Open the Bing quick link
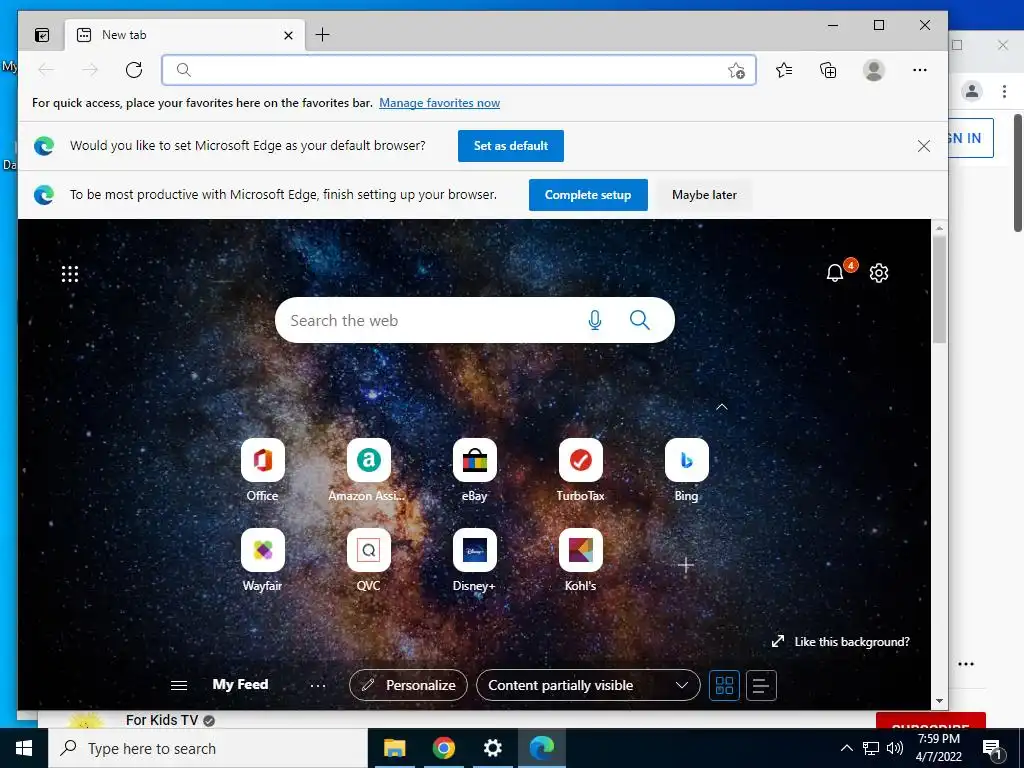 (686, 470)
